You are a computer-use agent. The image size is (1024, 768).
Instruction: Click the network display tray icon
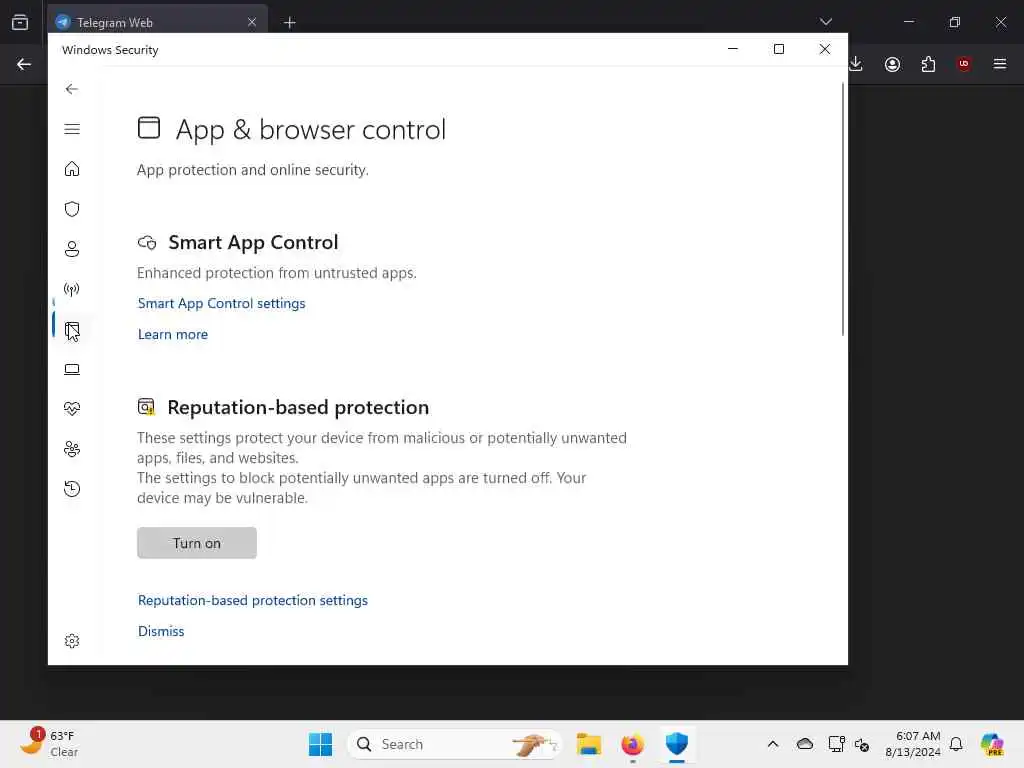836,744
